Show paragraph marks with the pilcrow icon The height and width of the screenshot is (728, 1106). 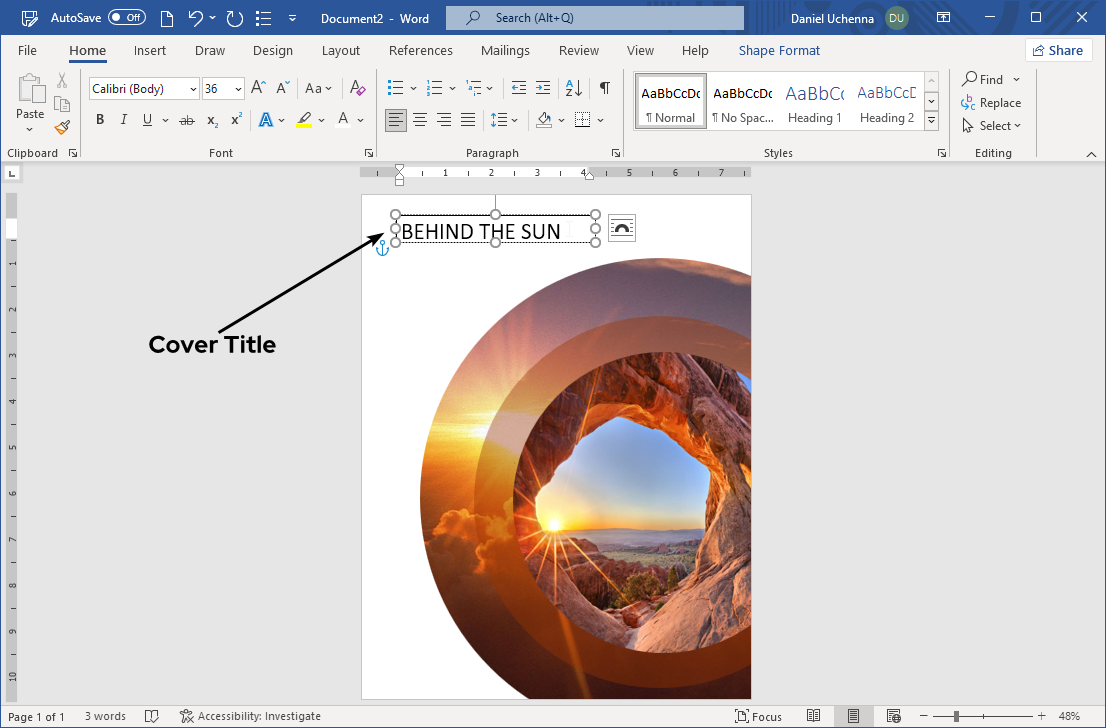[x=604, y=88]
